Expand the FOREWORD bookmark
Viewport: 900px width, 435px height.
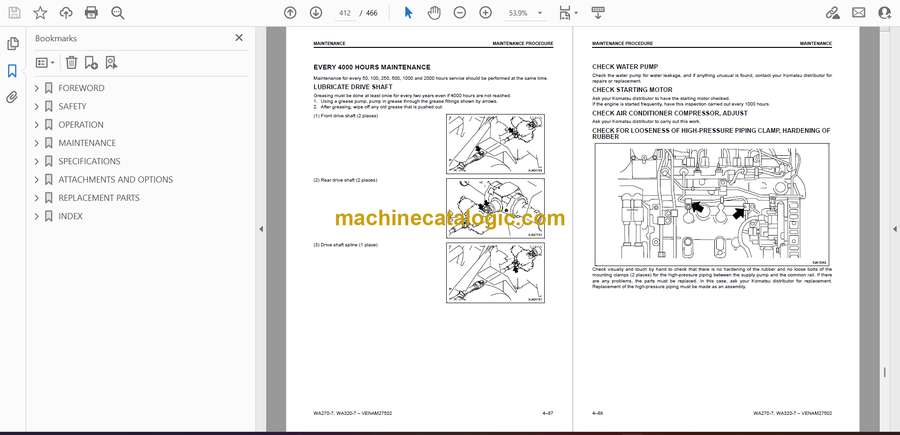pos(37,88)
